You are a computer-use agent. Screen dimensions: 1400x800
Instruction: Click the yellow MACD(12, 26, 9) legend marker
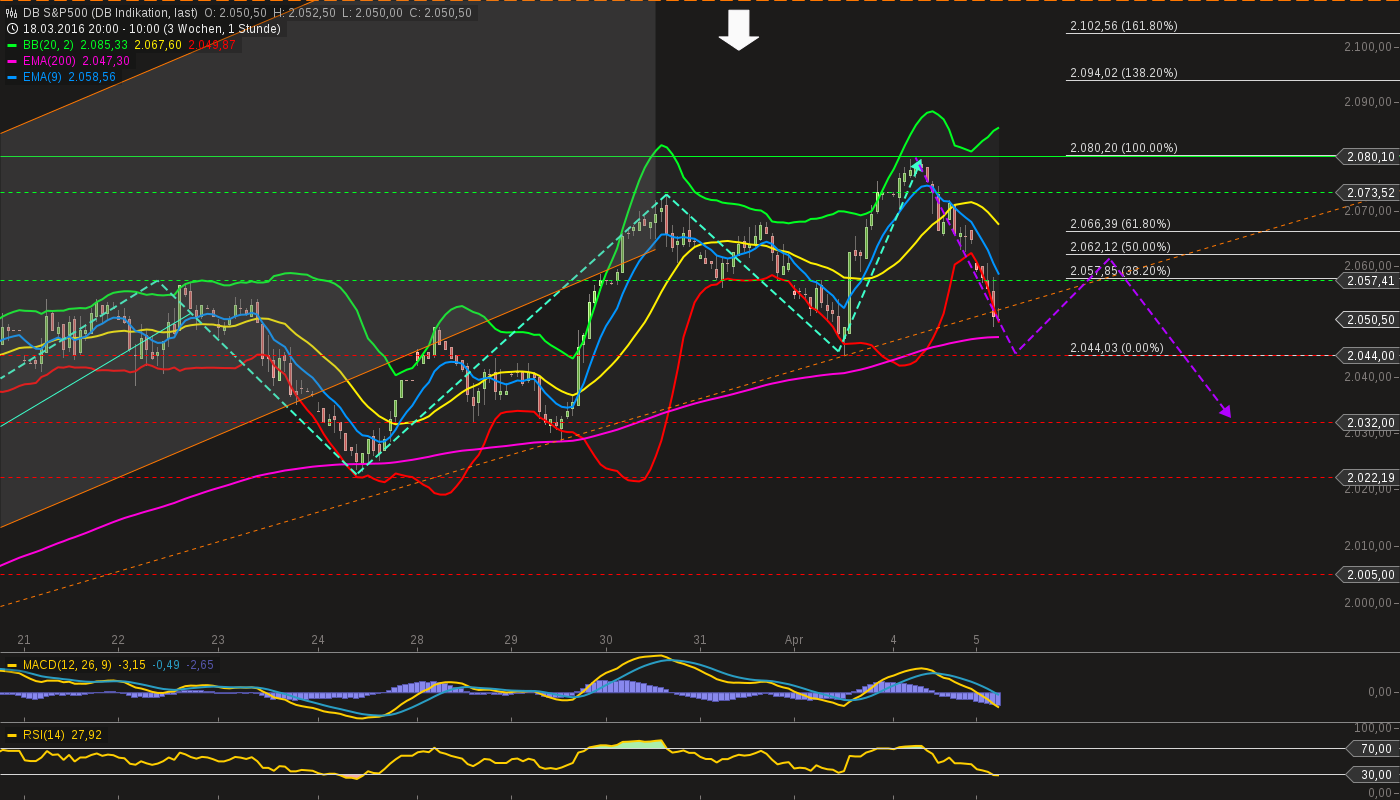pyautogui.click(x=12, y=665)
